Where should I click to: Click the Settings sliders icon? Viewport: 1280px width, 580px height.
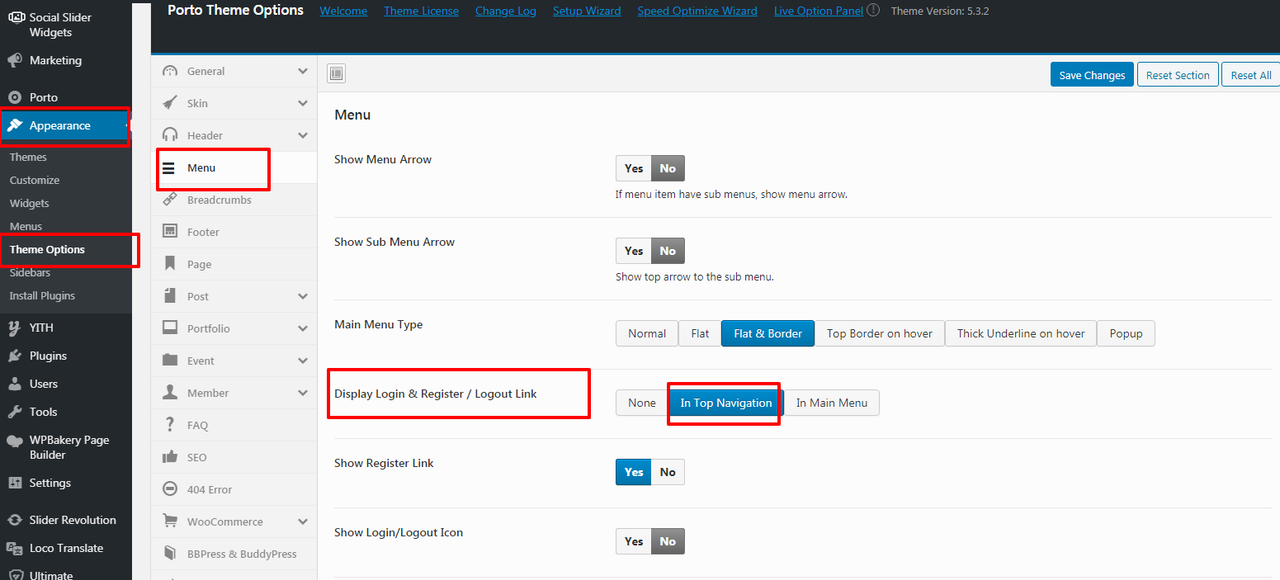14,482
